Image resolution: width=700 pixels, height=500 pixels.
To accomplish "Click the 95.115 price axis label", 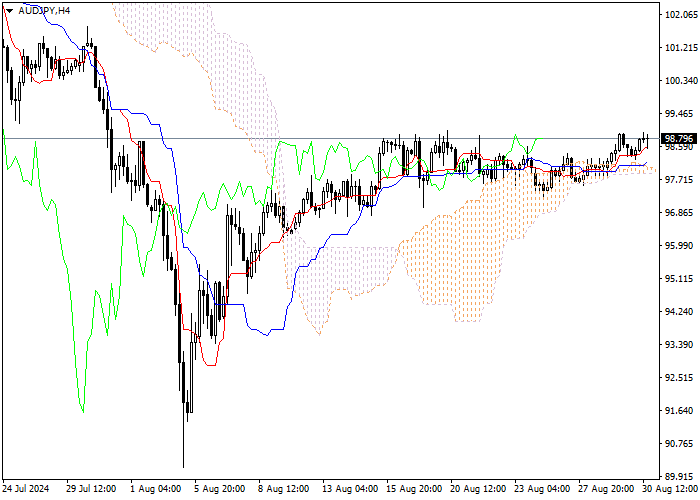I will [x=681, y=279].
